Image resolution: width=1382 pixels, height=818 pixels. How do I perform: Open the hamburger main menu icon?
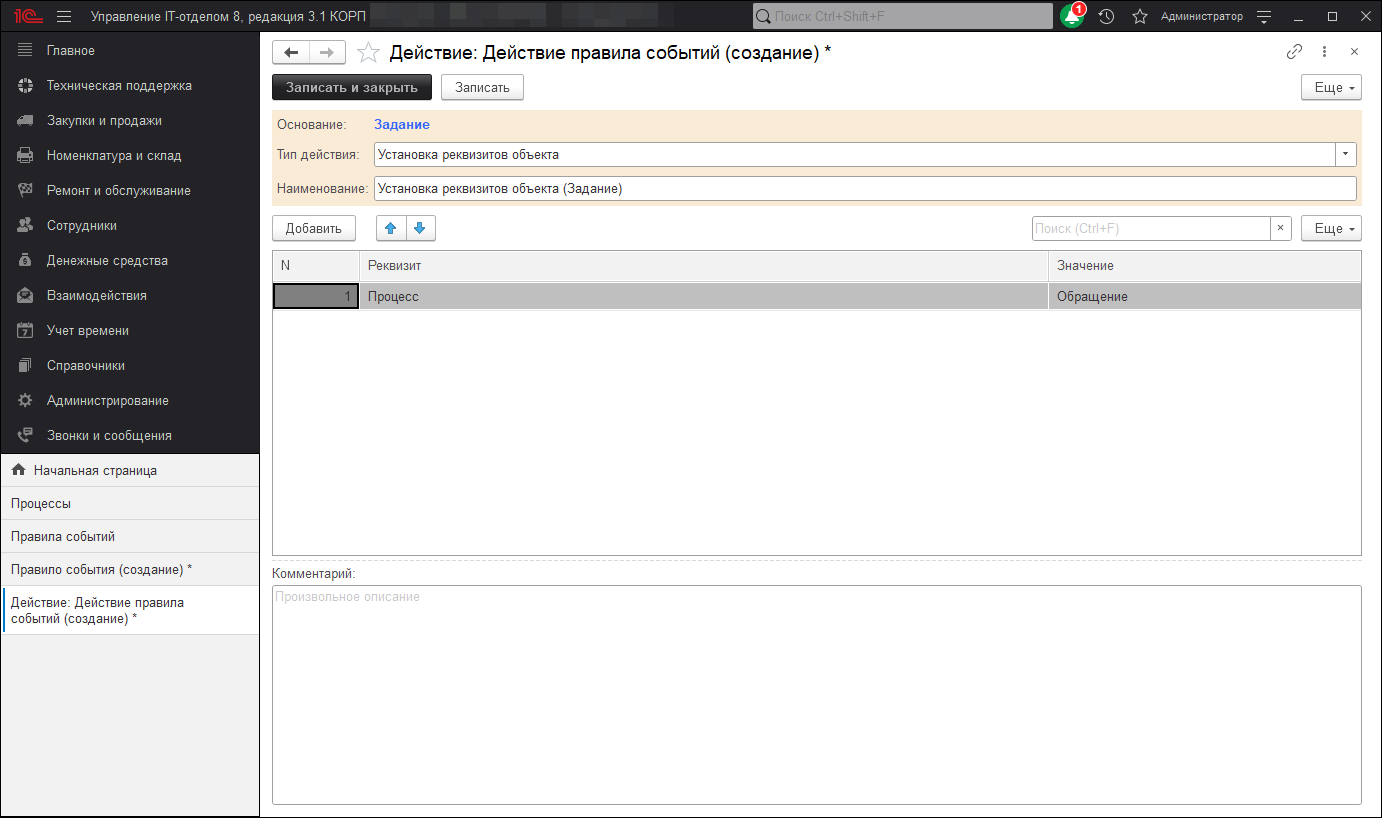[64, 17]
